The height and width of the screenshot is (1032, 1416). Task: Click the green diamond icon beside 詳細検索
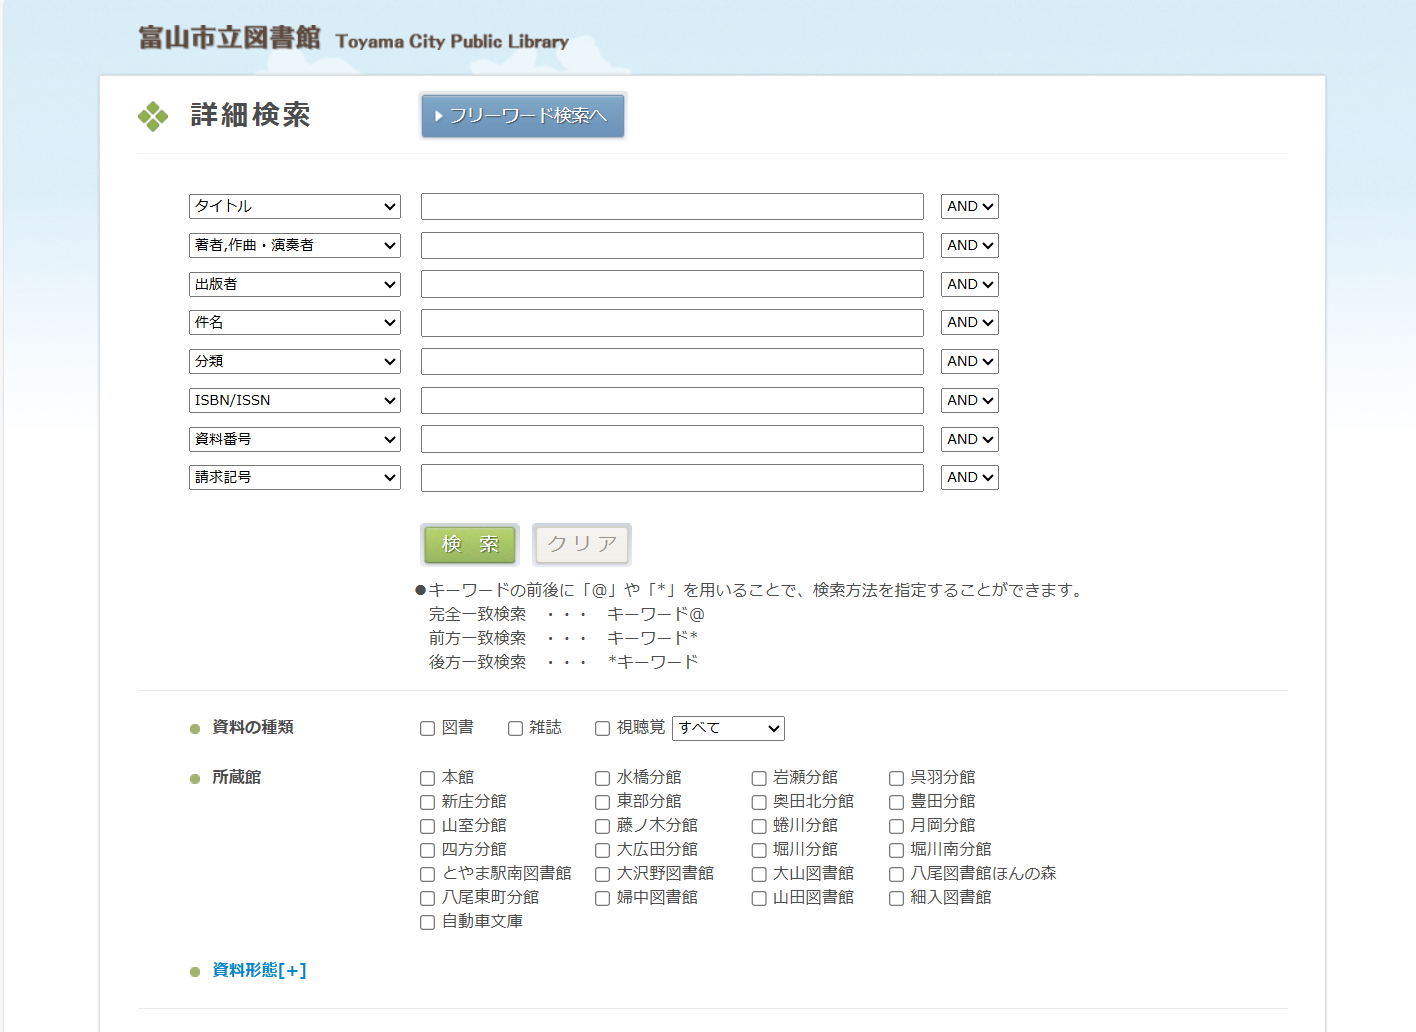pyautogui.click(x=153, y=116)
